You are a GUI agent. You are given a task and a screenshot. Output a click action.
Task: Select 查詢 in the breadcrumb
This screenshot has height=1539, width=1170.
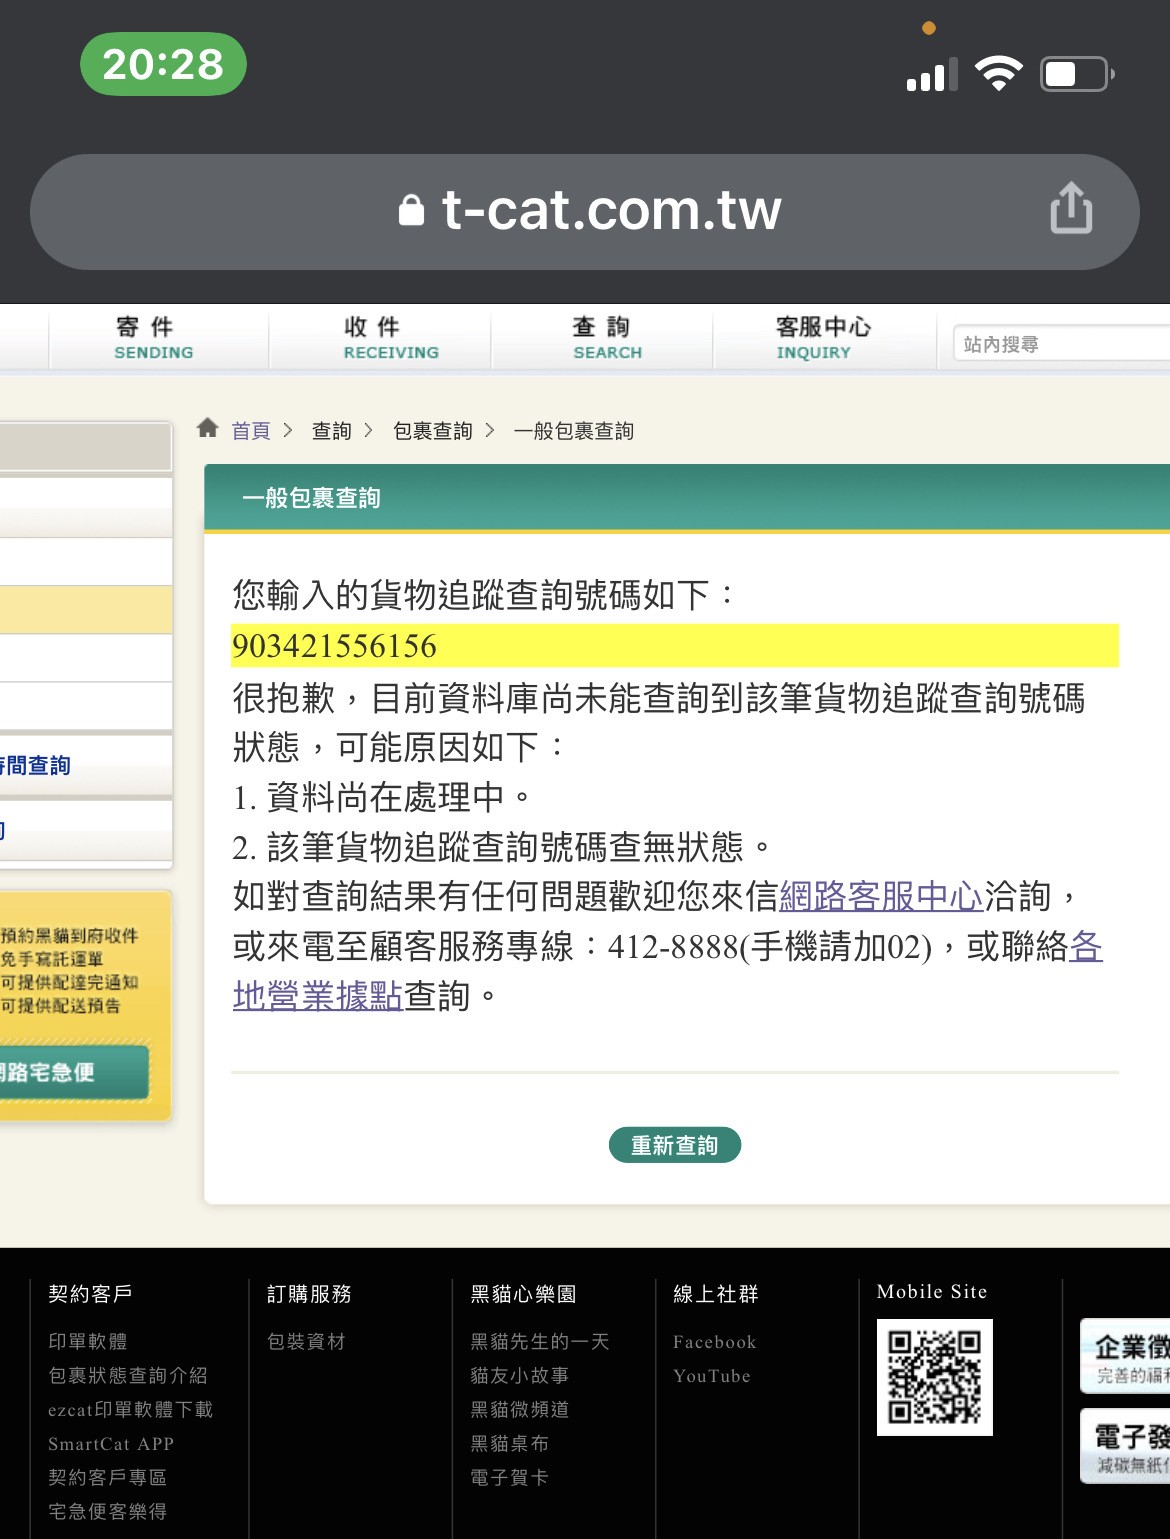pos(332,430)
